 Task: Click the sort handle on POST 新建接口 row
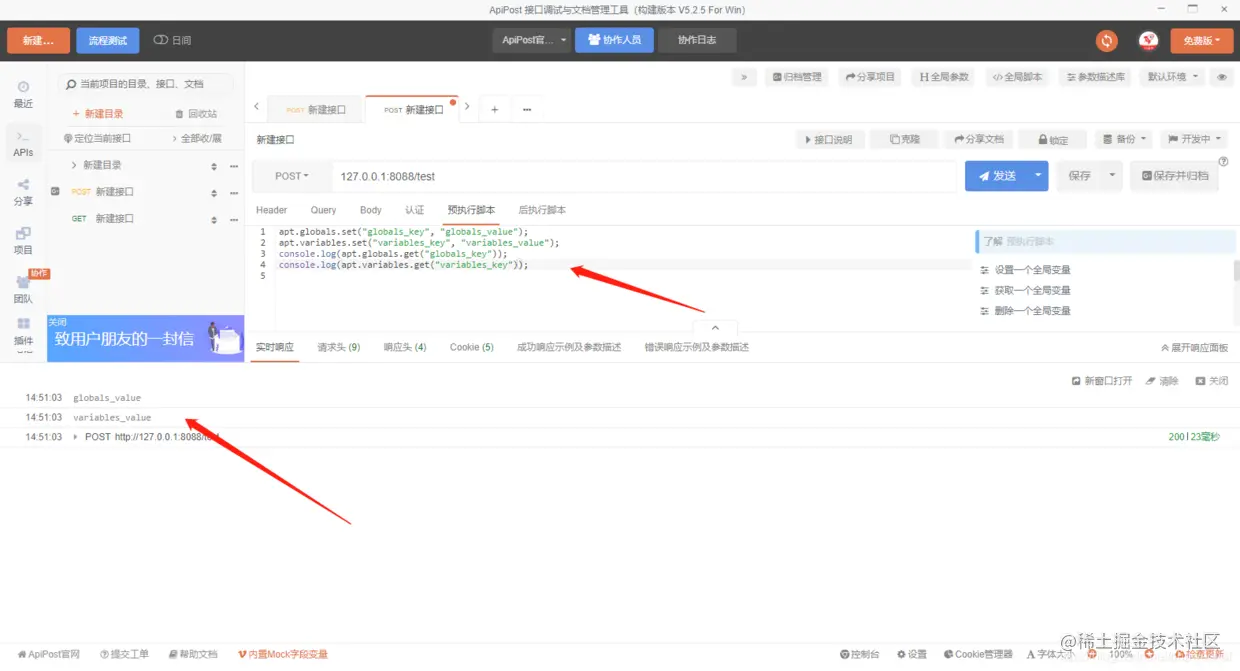(x=213, y=193)
